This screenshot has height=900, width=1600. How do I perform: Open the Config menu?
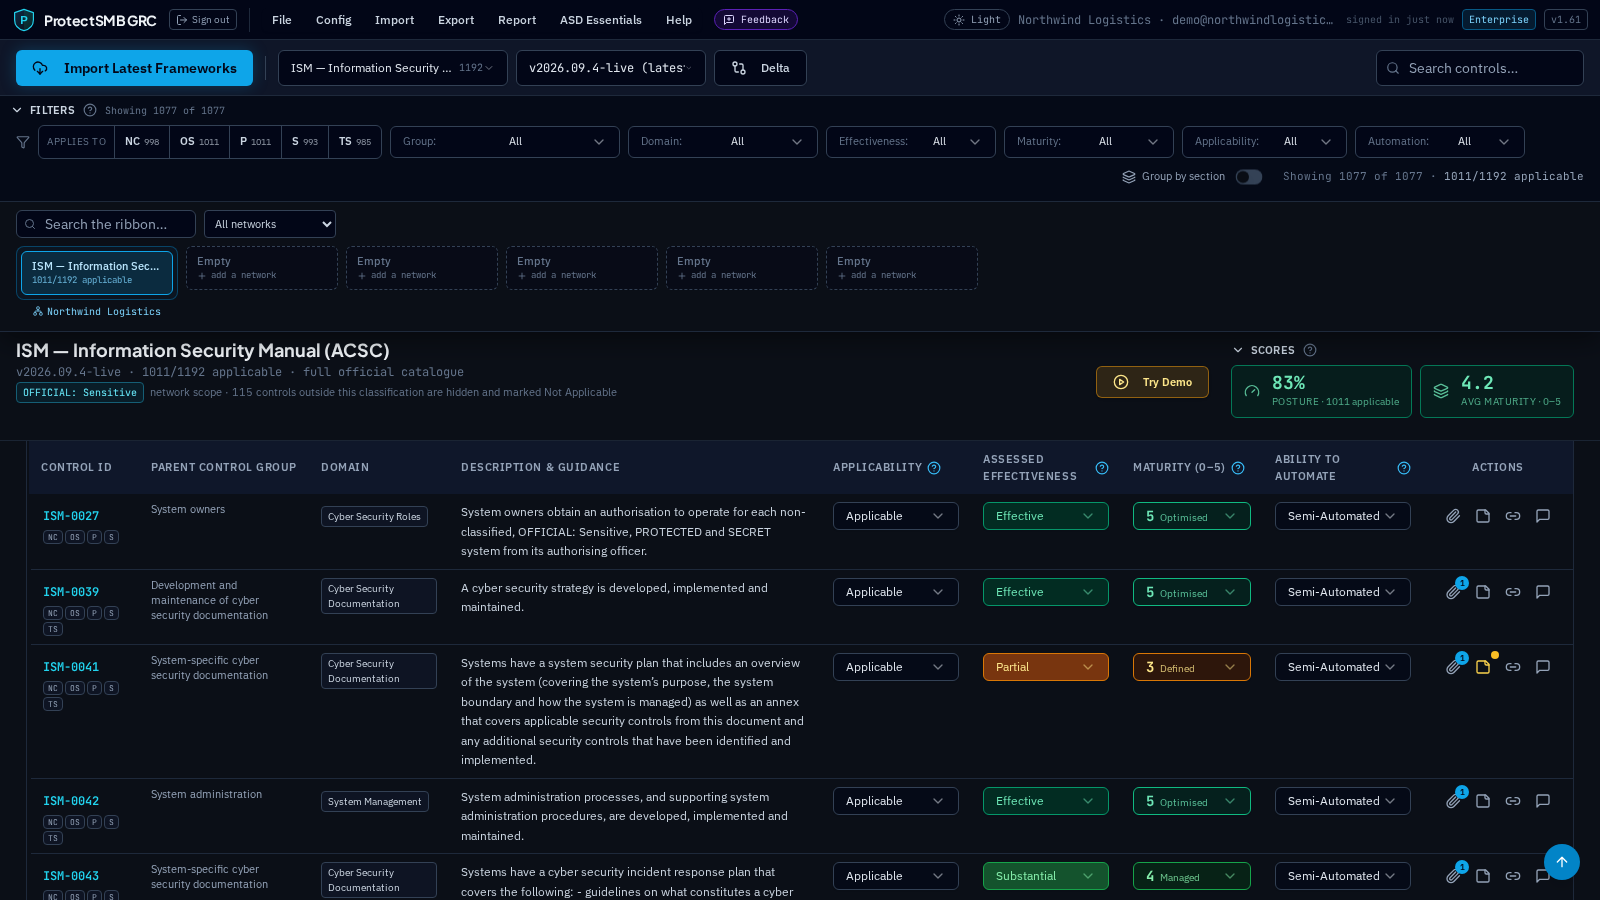[334, 20]
